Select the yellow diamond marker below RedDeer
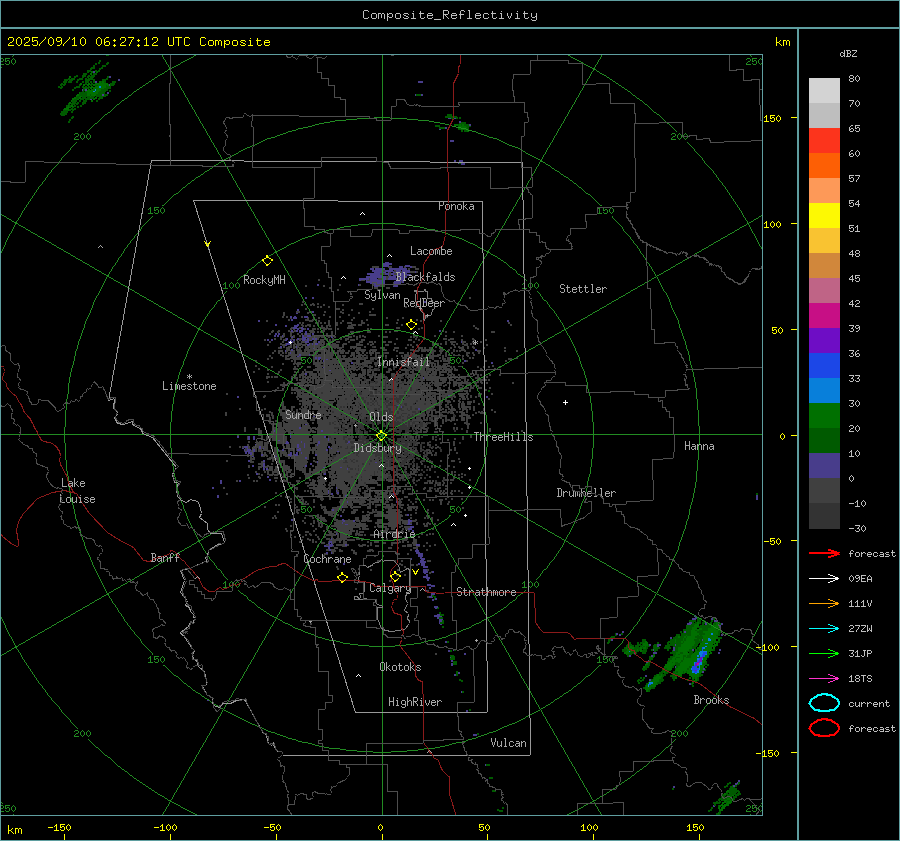Screen dimensions: 900x841 coord(412,325)
